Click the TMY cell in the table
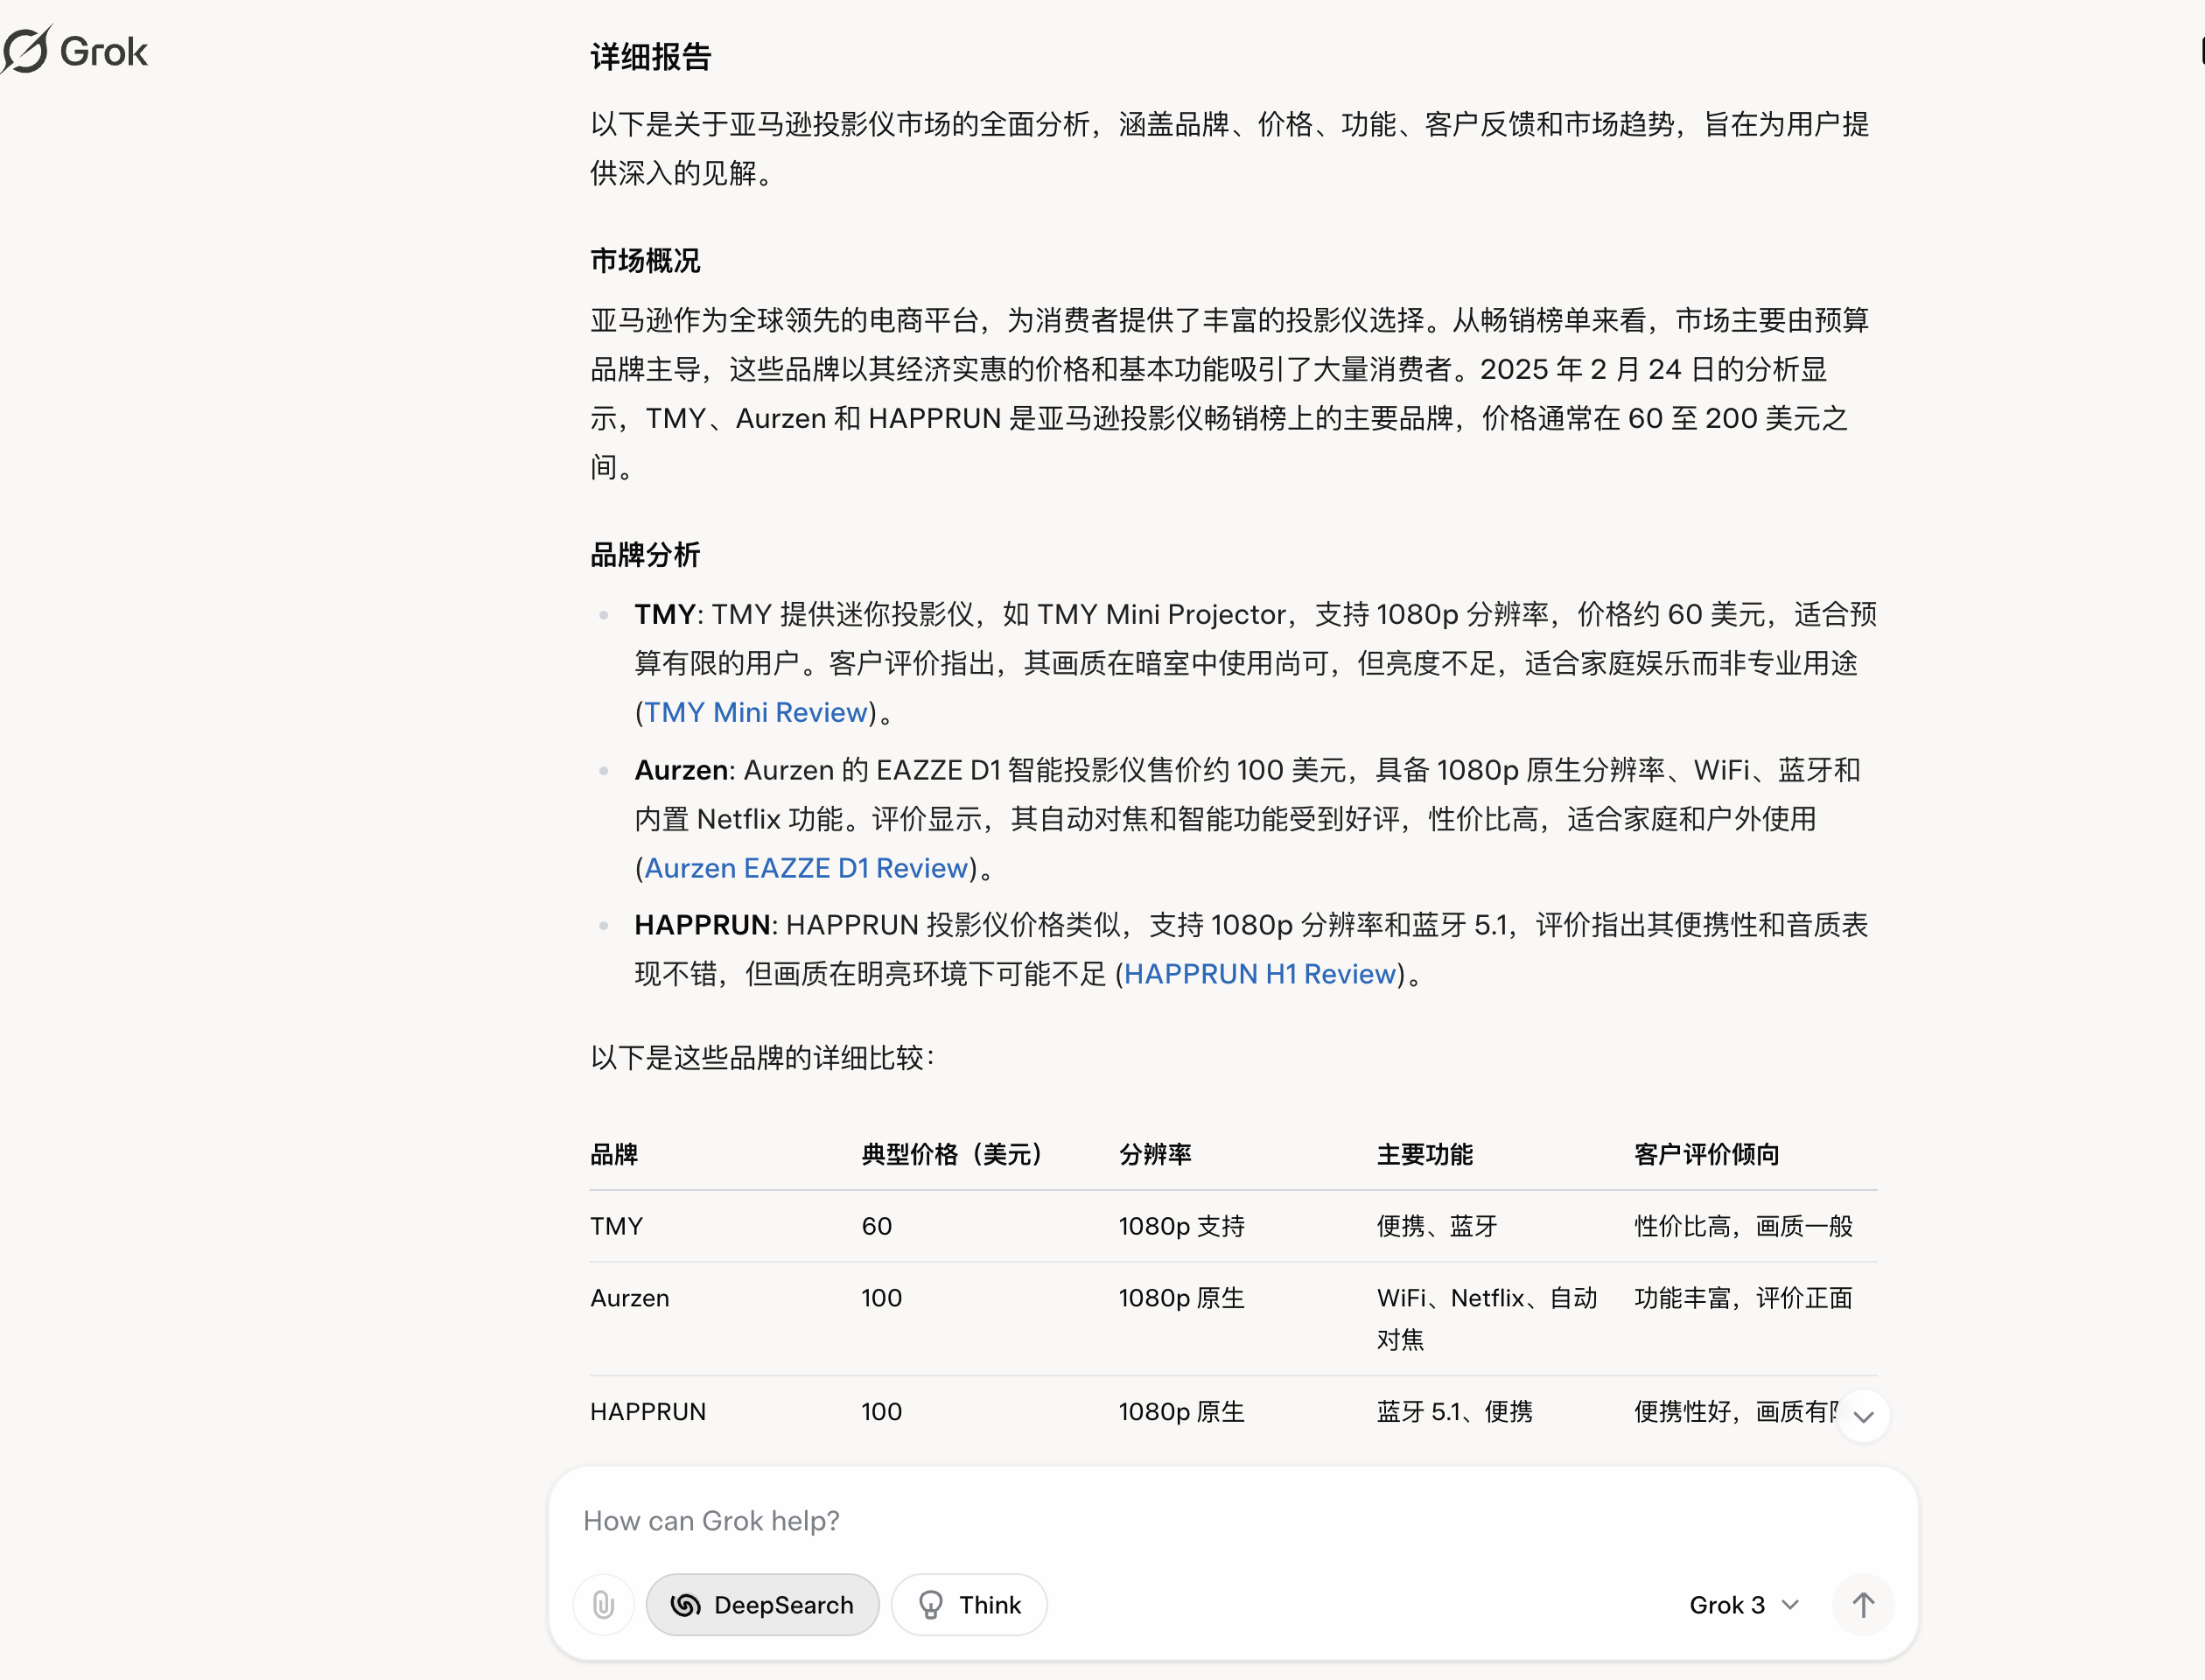2205x1680 pixels. 617,1226
